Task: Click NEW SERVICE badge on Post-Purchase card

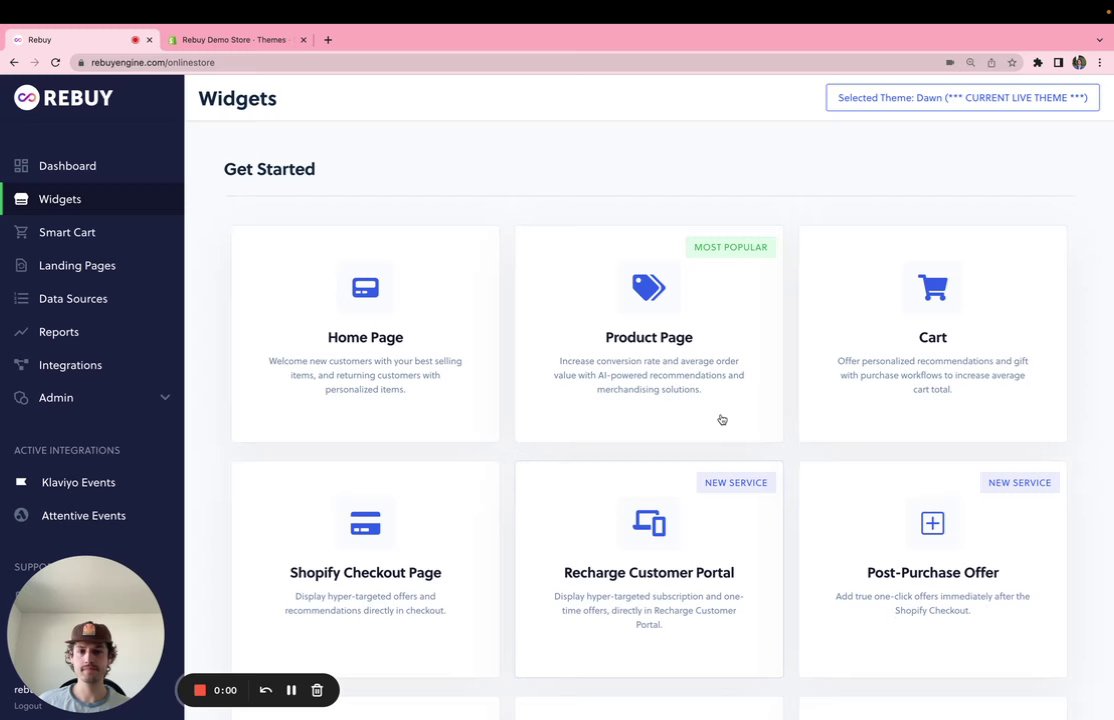Action: pos(1020,483)
